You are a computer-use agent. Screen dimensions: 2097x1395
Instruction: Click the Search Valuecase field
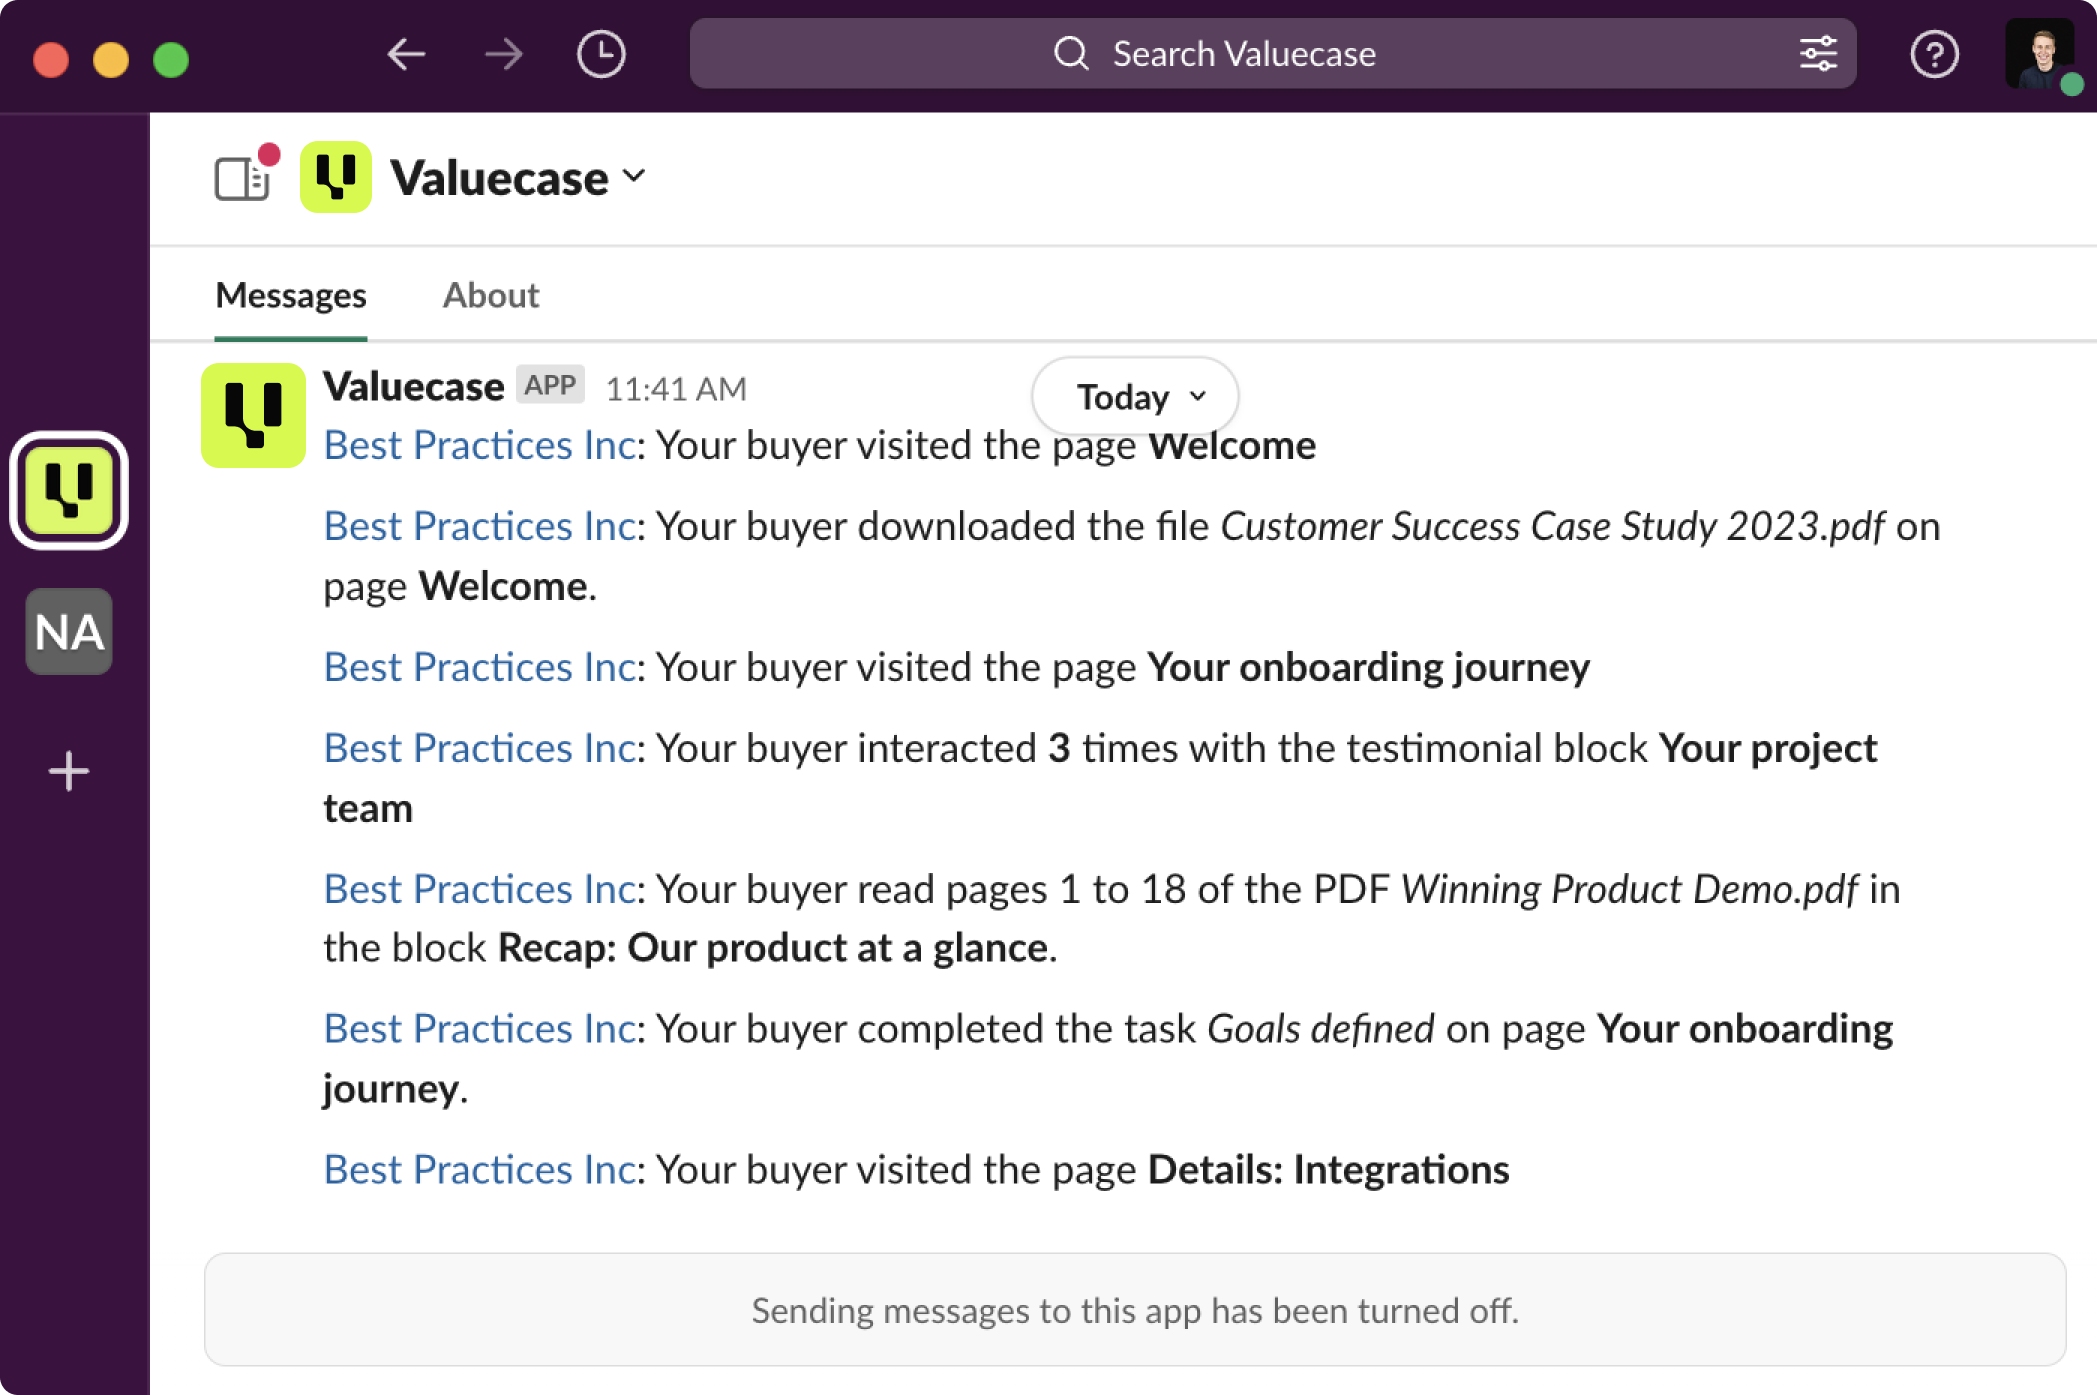point(1272,54)
